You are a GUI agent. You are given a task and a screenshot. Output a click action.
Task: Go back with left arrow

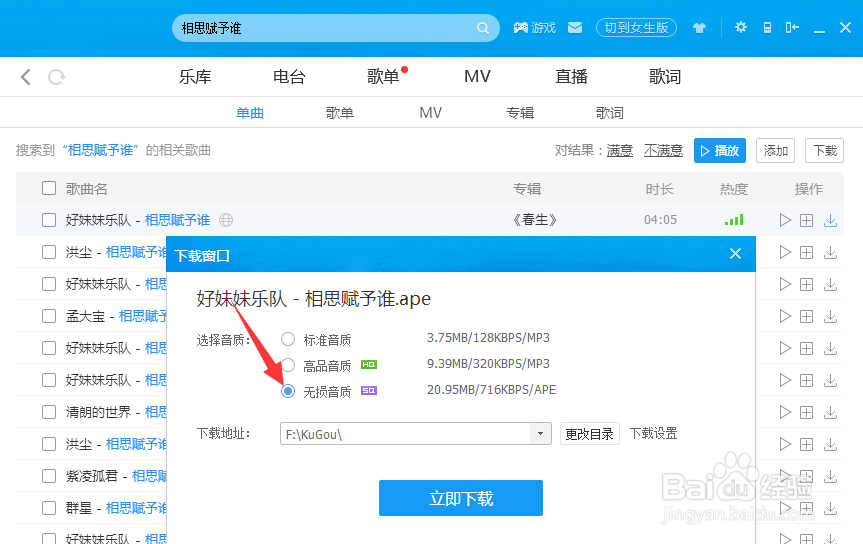pyautogui.click(x=25, y=77)
